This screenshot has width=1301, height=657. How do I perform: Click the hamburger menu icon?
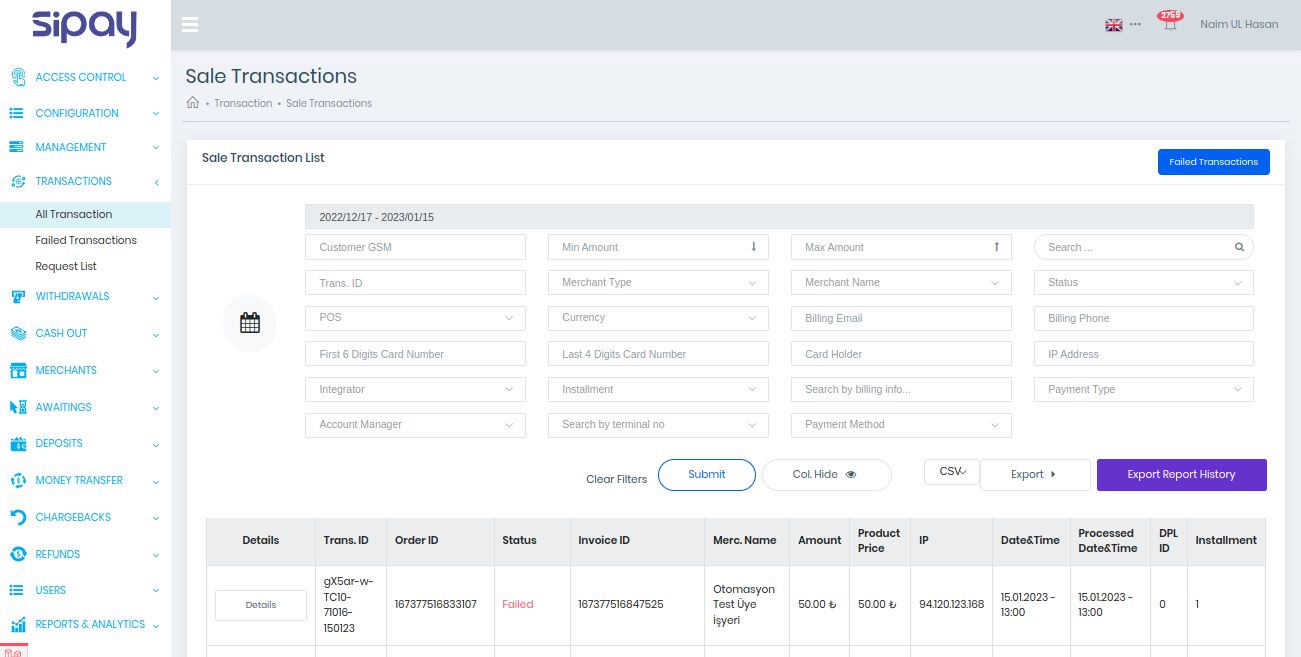pos(190,25)
